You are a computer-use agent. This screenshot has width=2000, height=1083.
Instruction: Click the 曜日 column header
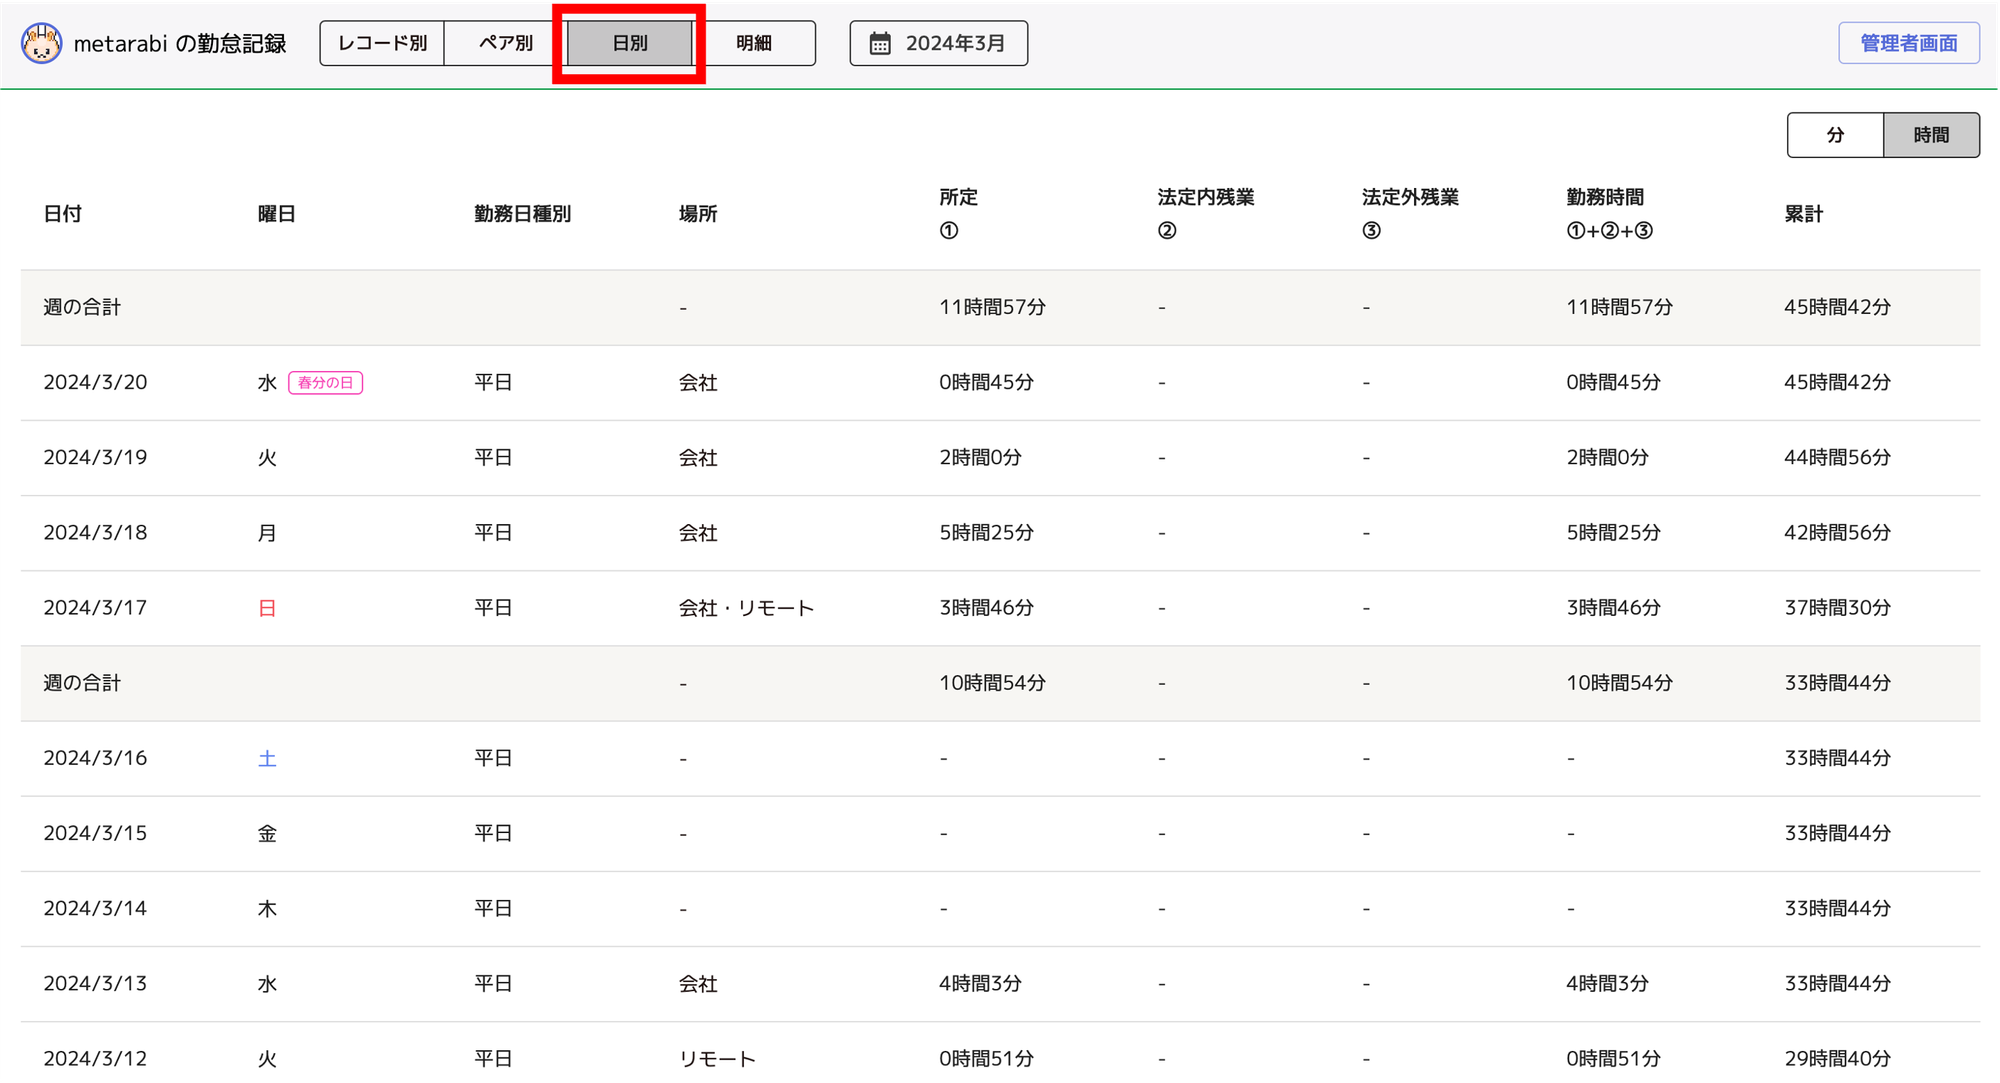click(277, 214)
